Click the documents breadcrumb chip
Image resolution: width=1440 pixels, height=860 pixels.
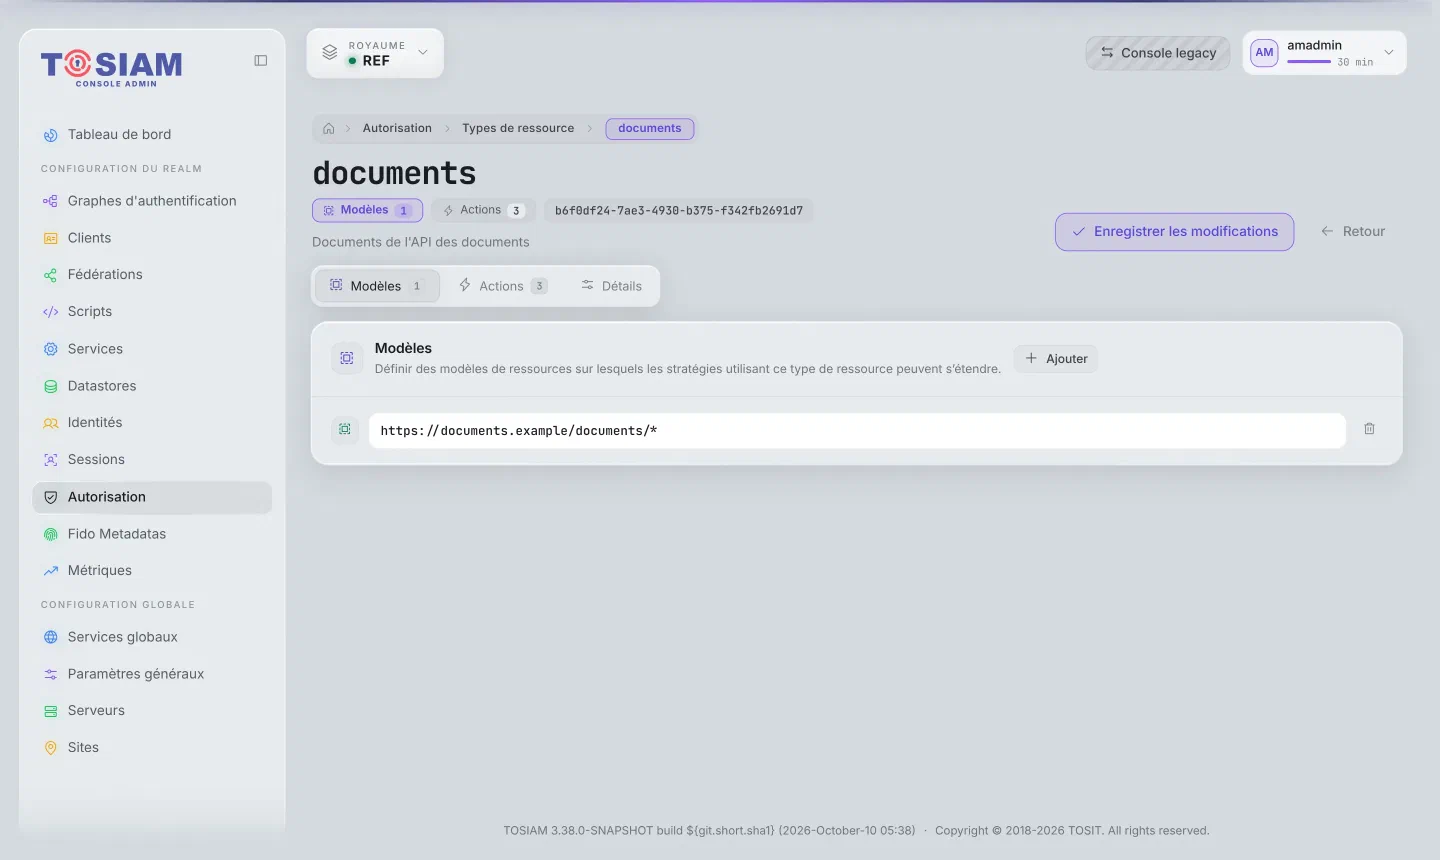(650, 128)
